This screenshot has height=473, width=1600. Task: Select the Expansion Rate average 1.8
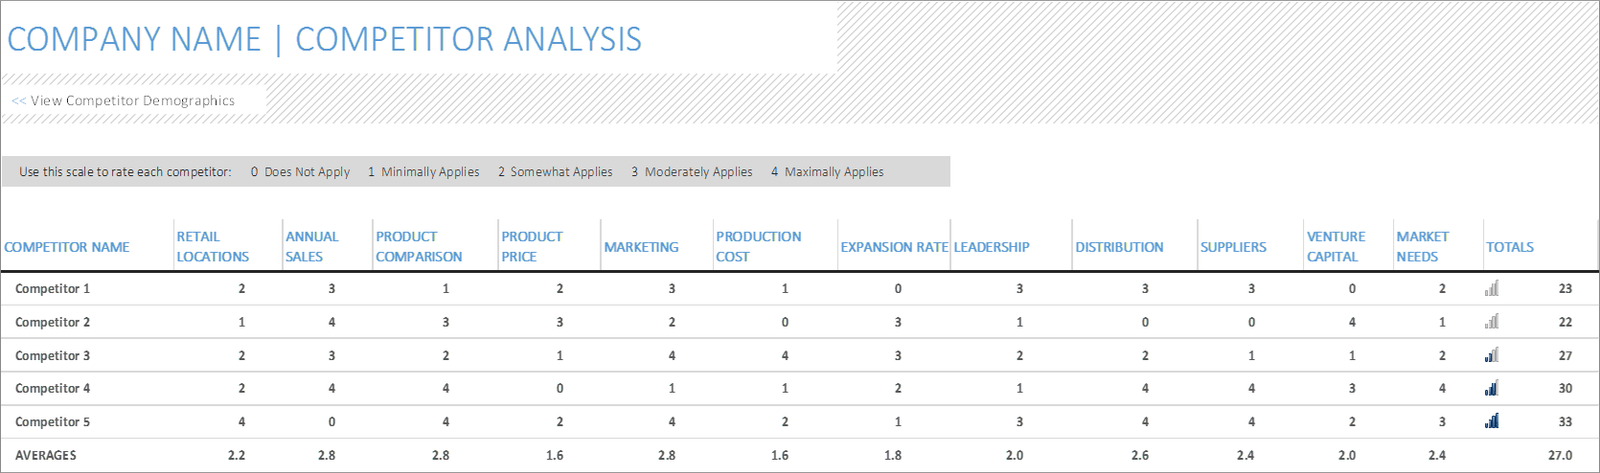click(893, 455)
